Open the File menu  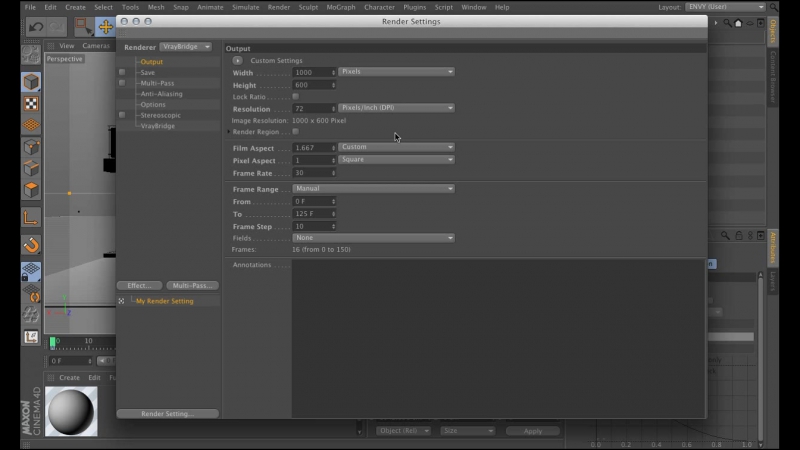pos(30,7)
